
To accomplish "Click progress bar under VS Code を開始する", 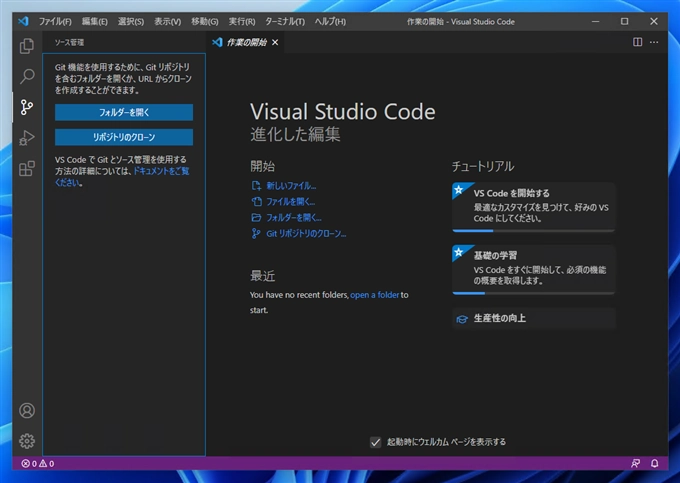I will 533,231.
